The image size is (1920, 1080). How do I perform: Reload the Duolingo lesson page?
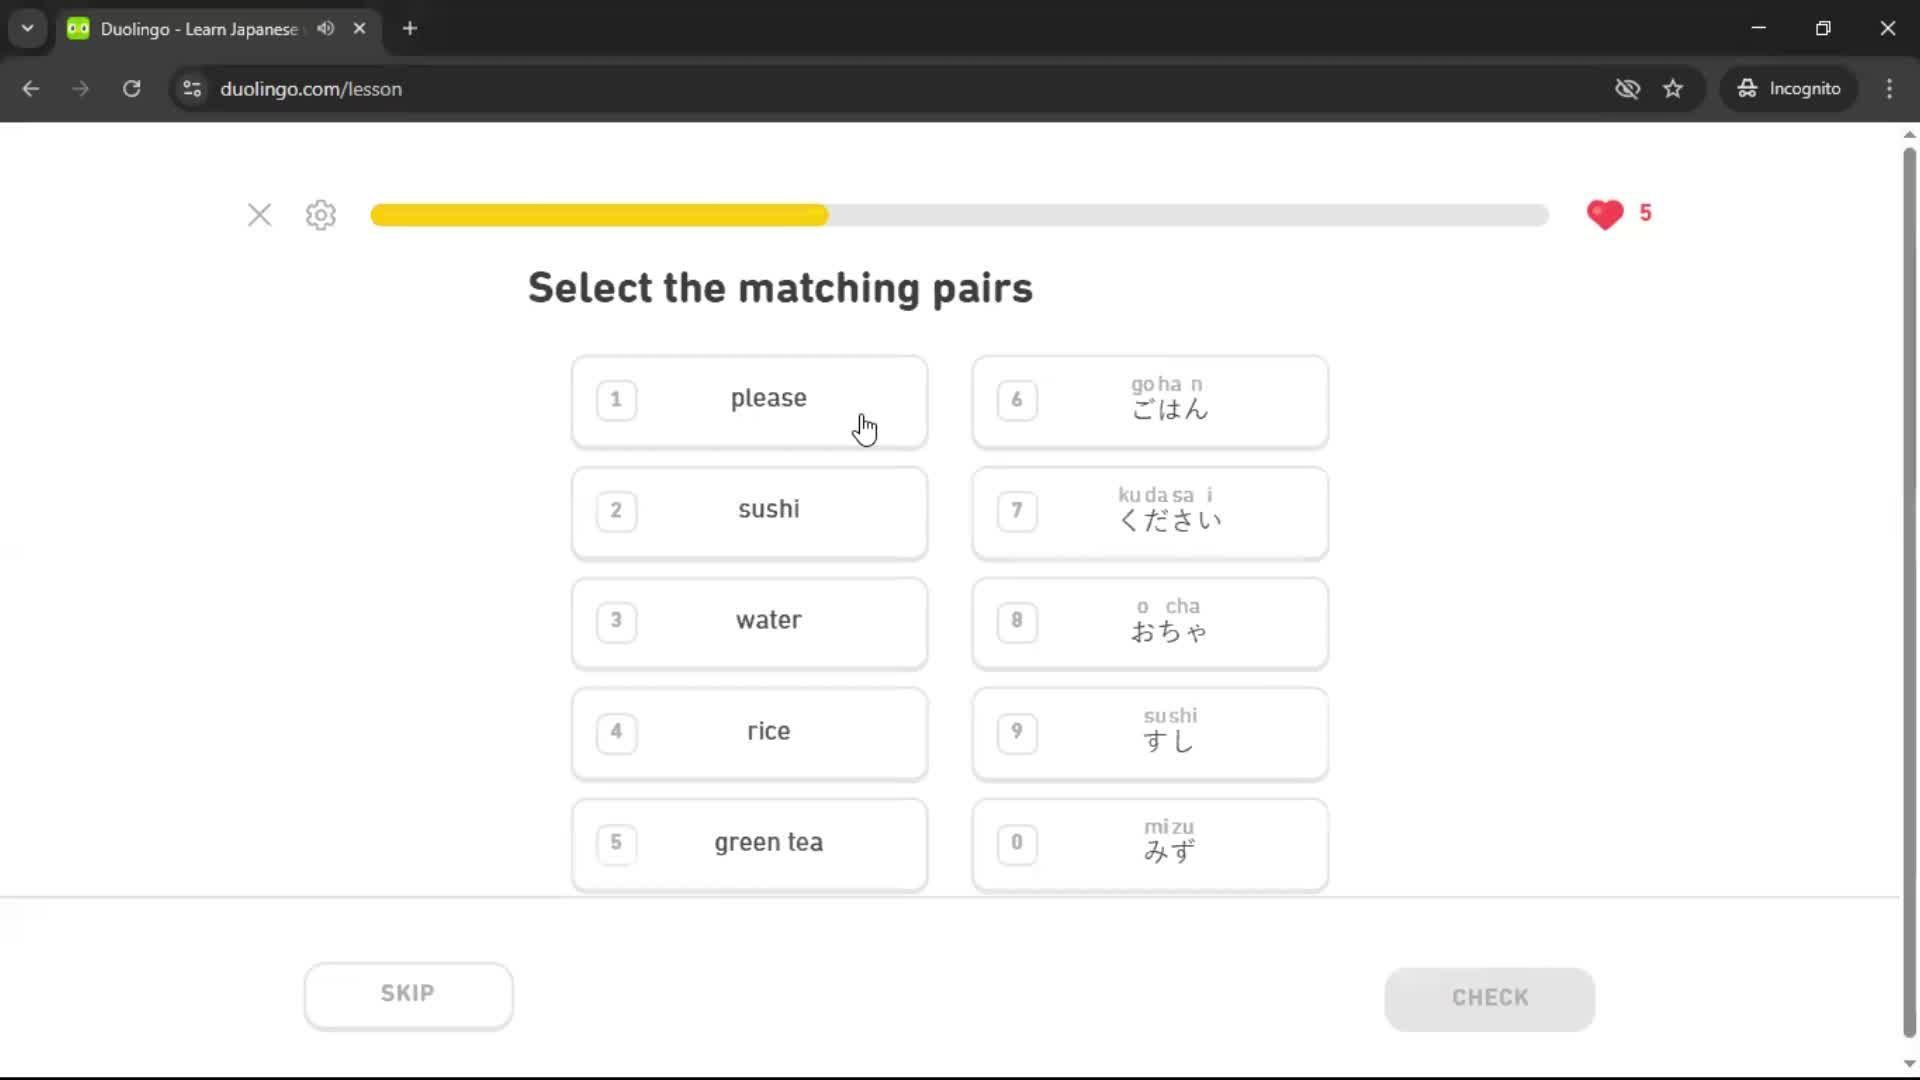131,89
